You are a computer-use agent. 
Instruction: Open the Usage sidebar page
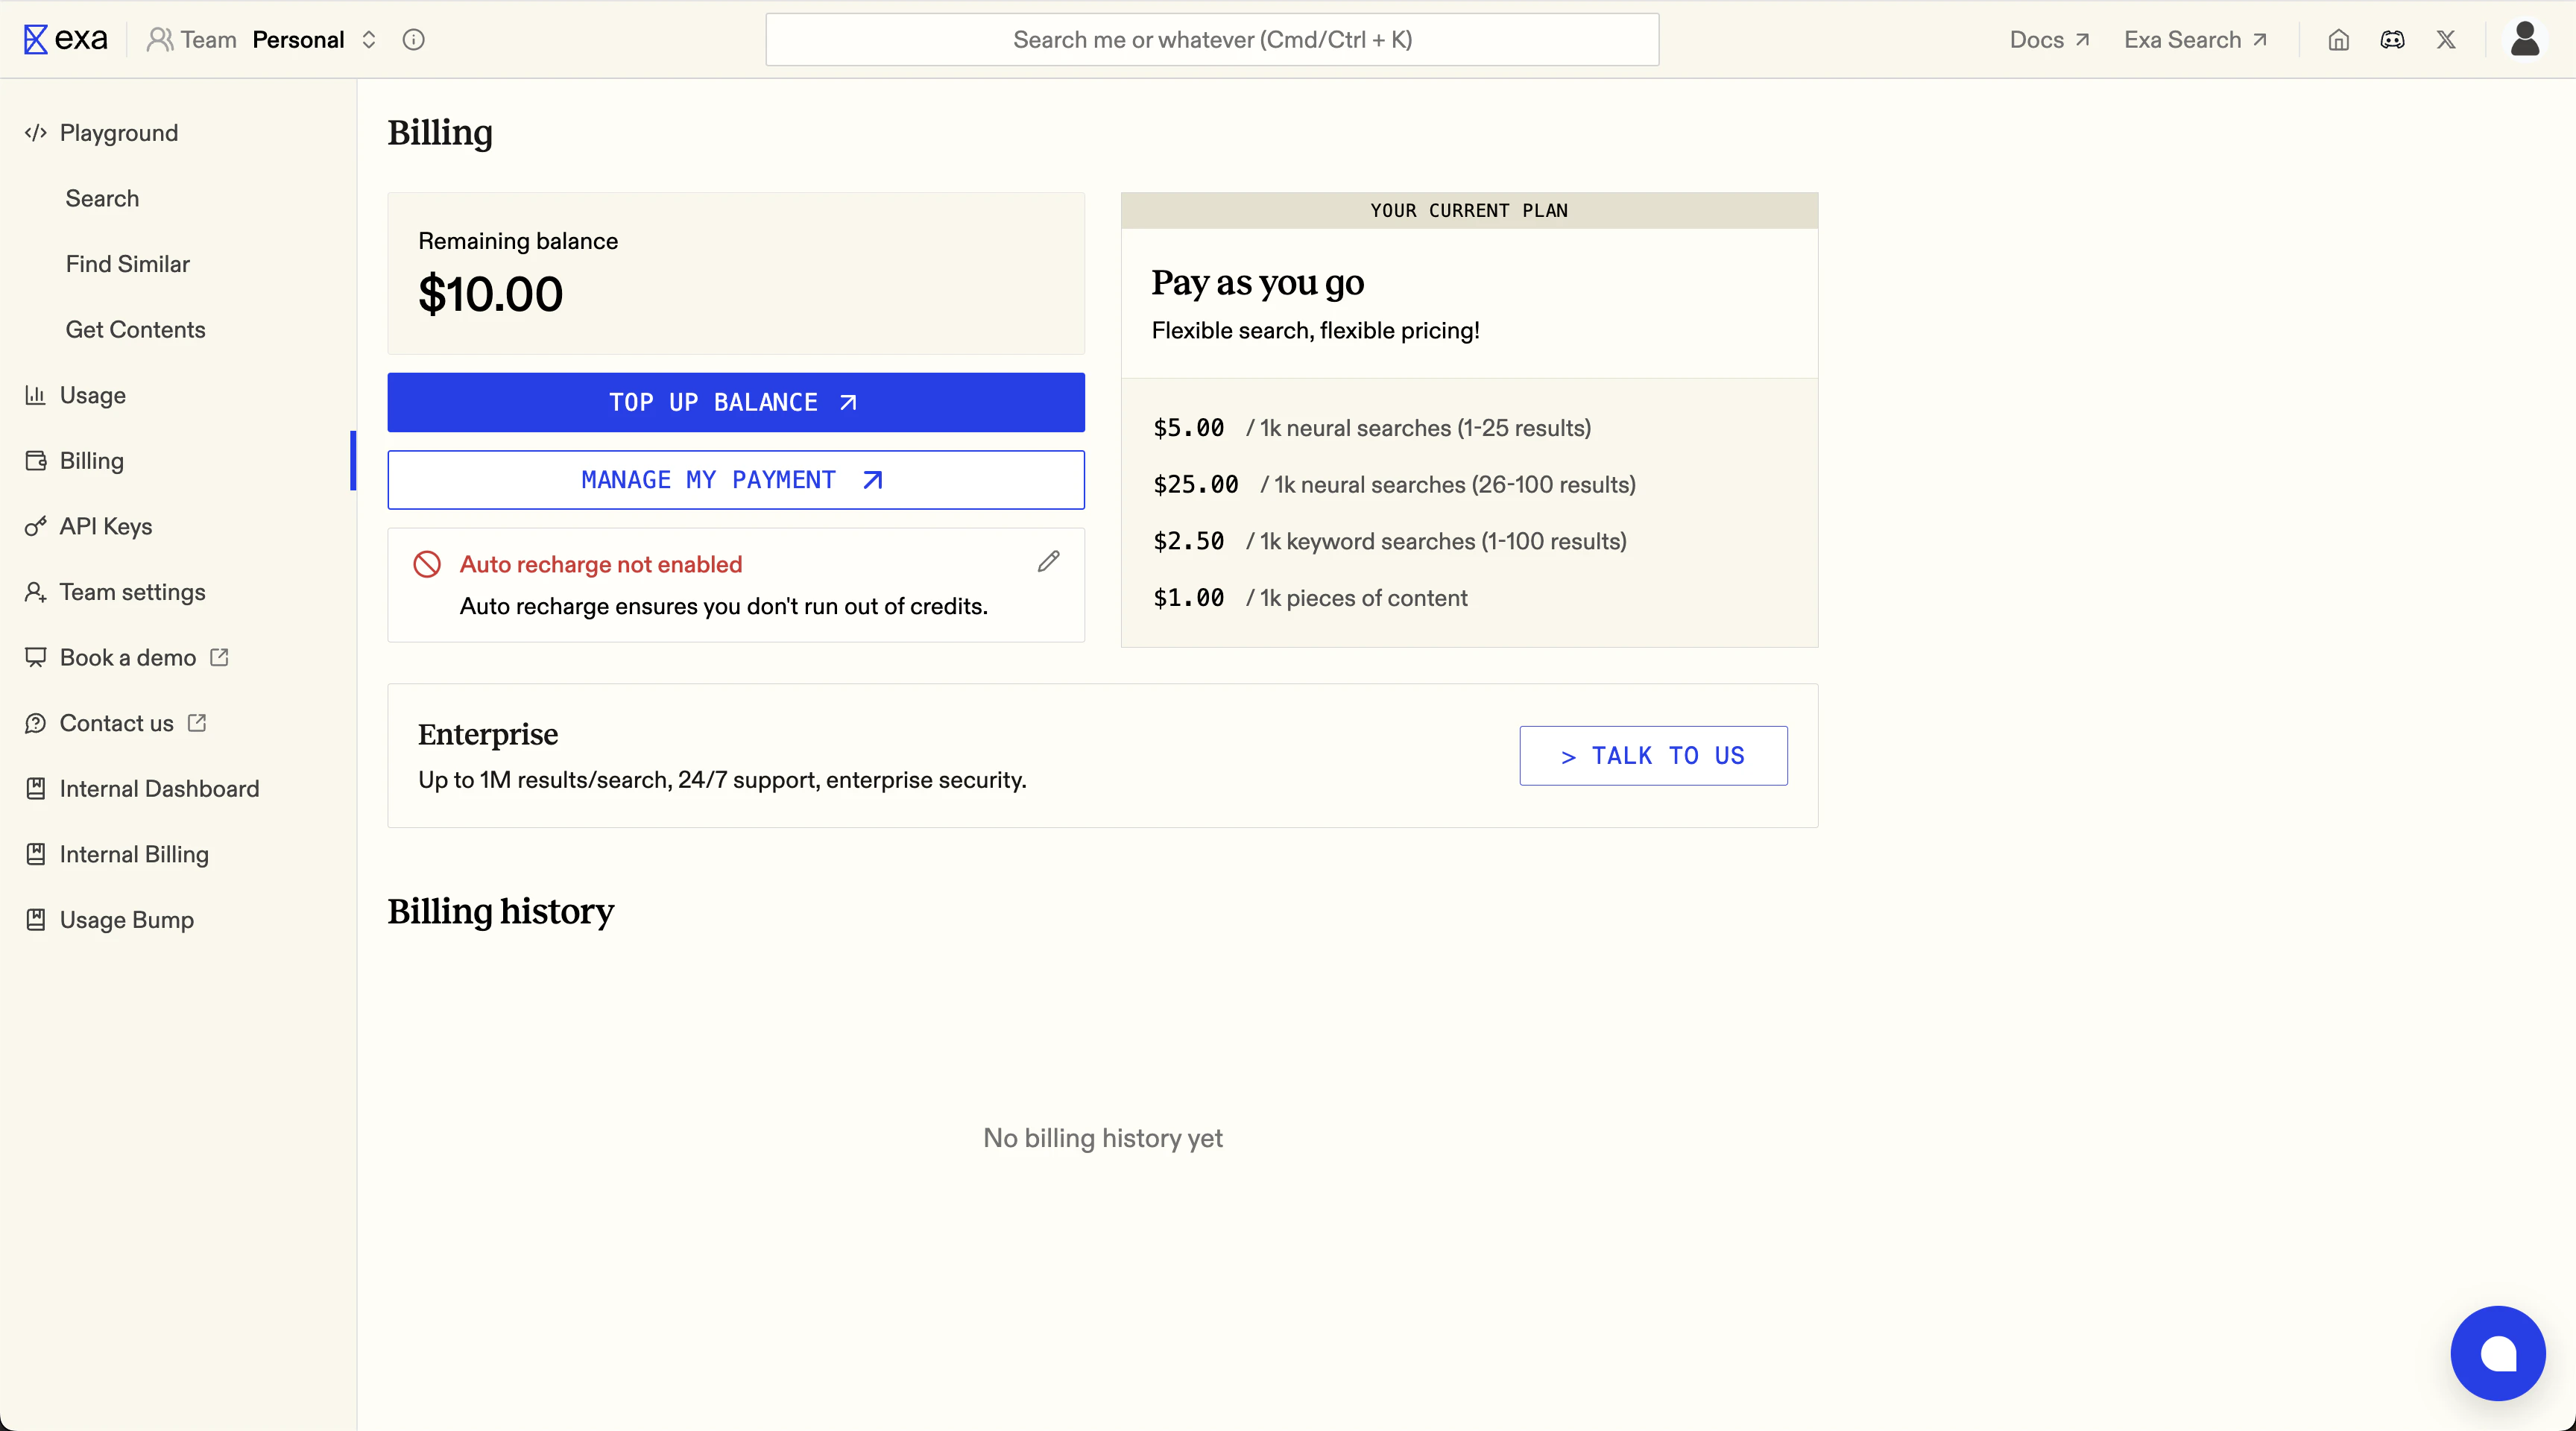point(92,395)
